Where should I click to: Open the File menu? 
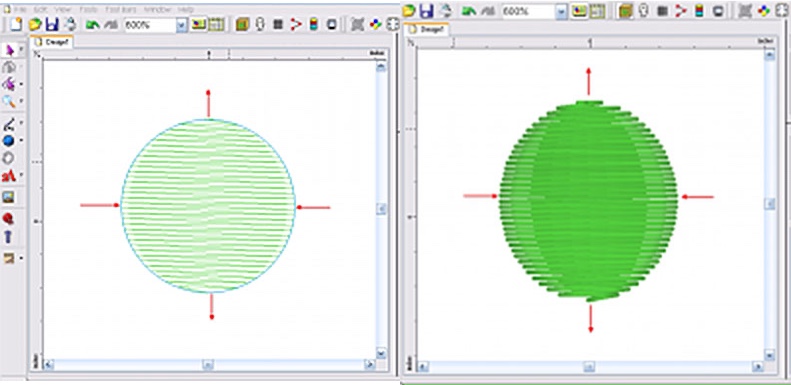tap(19, 10)
